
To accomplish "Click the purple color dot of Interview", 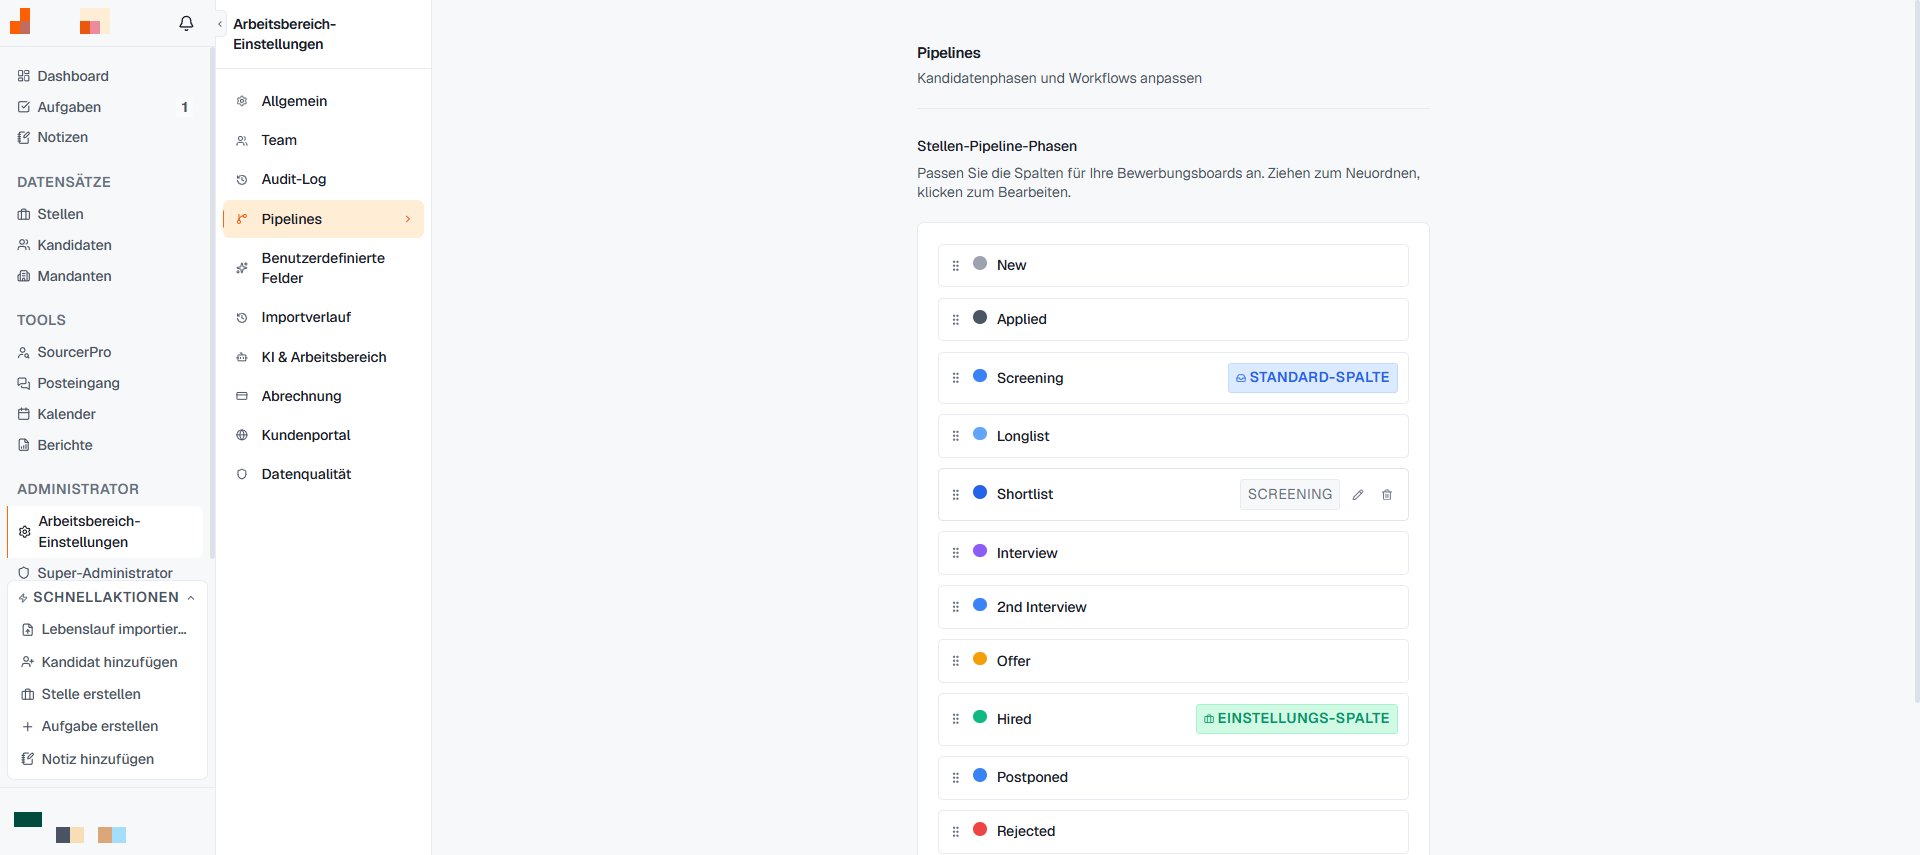I will tap(980, 551).
